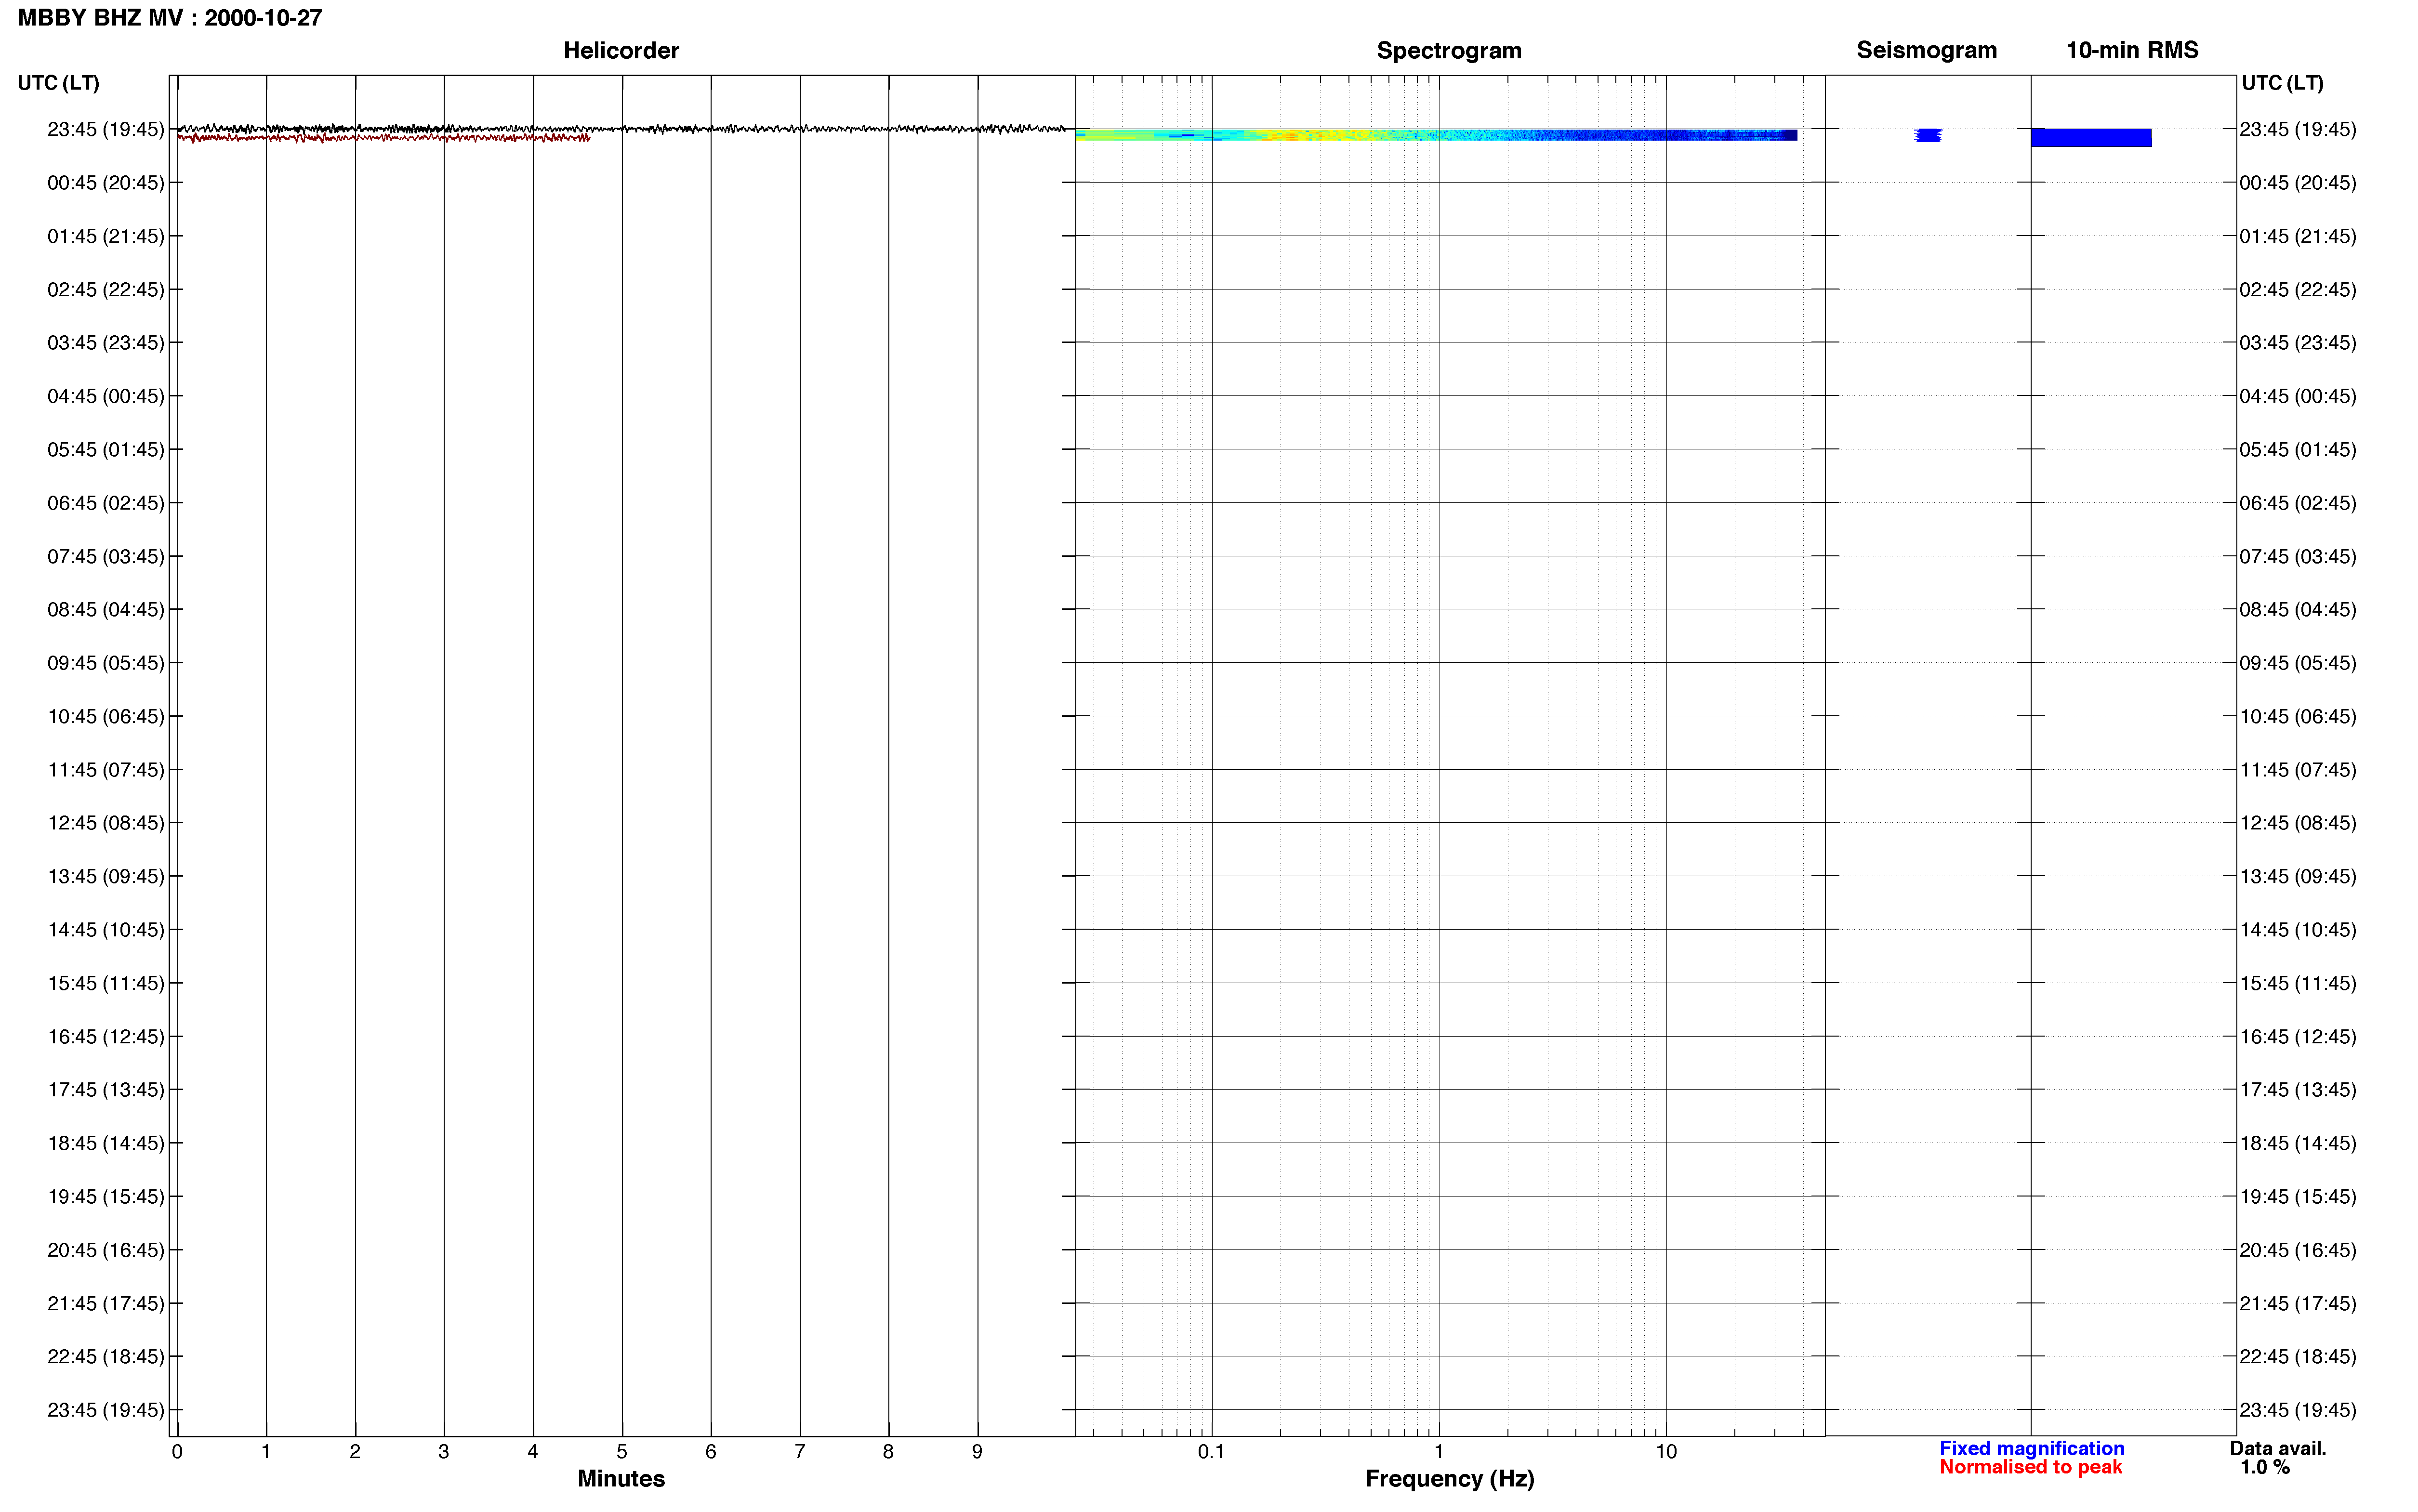Click left time label '18:45 (14:45)'
2418x1512 pixels.
[x=106, y=1143]
